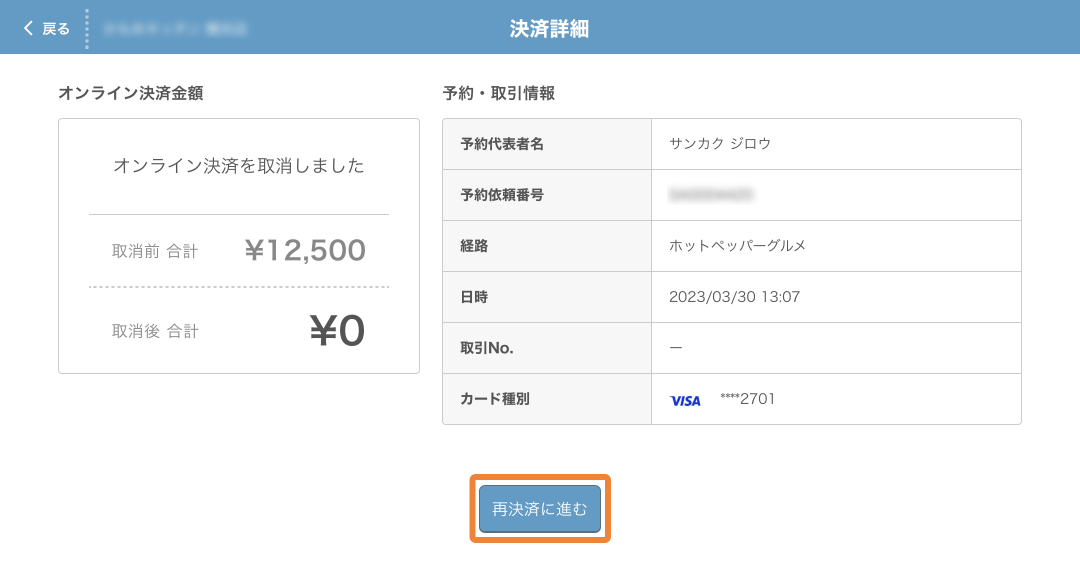Click the 戻る back label
Viewport: 1080px width, 565px height.
[56, 28]
